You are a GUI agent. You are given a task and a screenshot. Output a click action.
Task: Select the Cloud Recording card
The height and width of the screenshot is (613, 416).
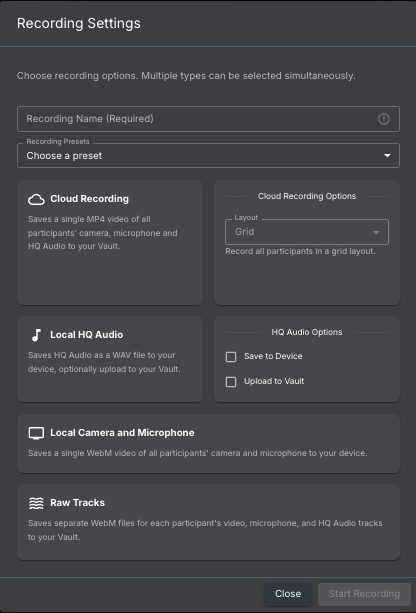tap(110, 242)
